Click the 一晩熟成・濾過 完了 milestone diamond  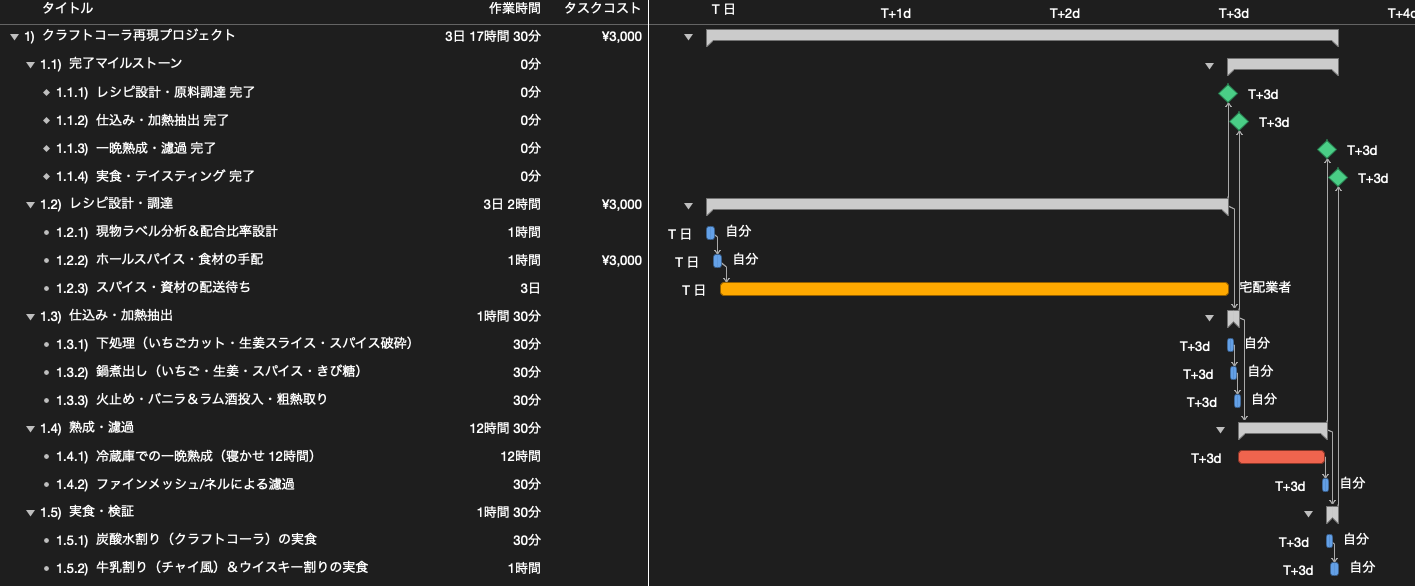tap(1327, 149)
